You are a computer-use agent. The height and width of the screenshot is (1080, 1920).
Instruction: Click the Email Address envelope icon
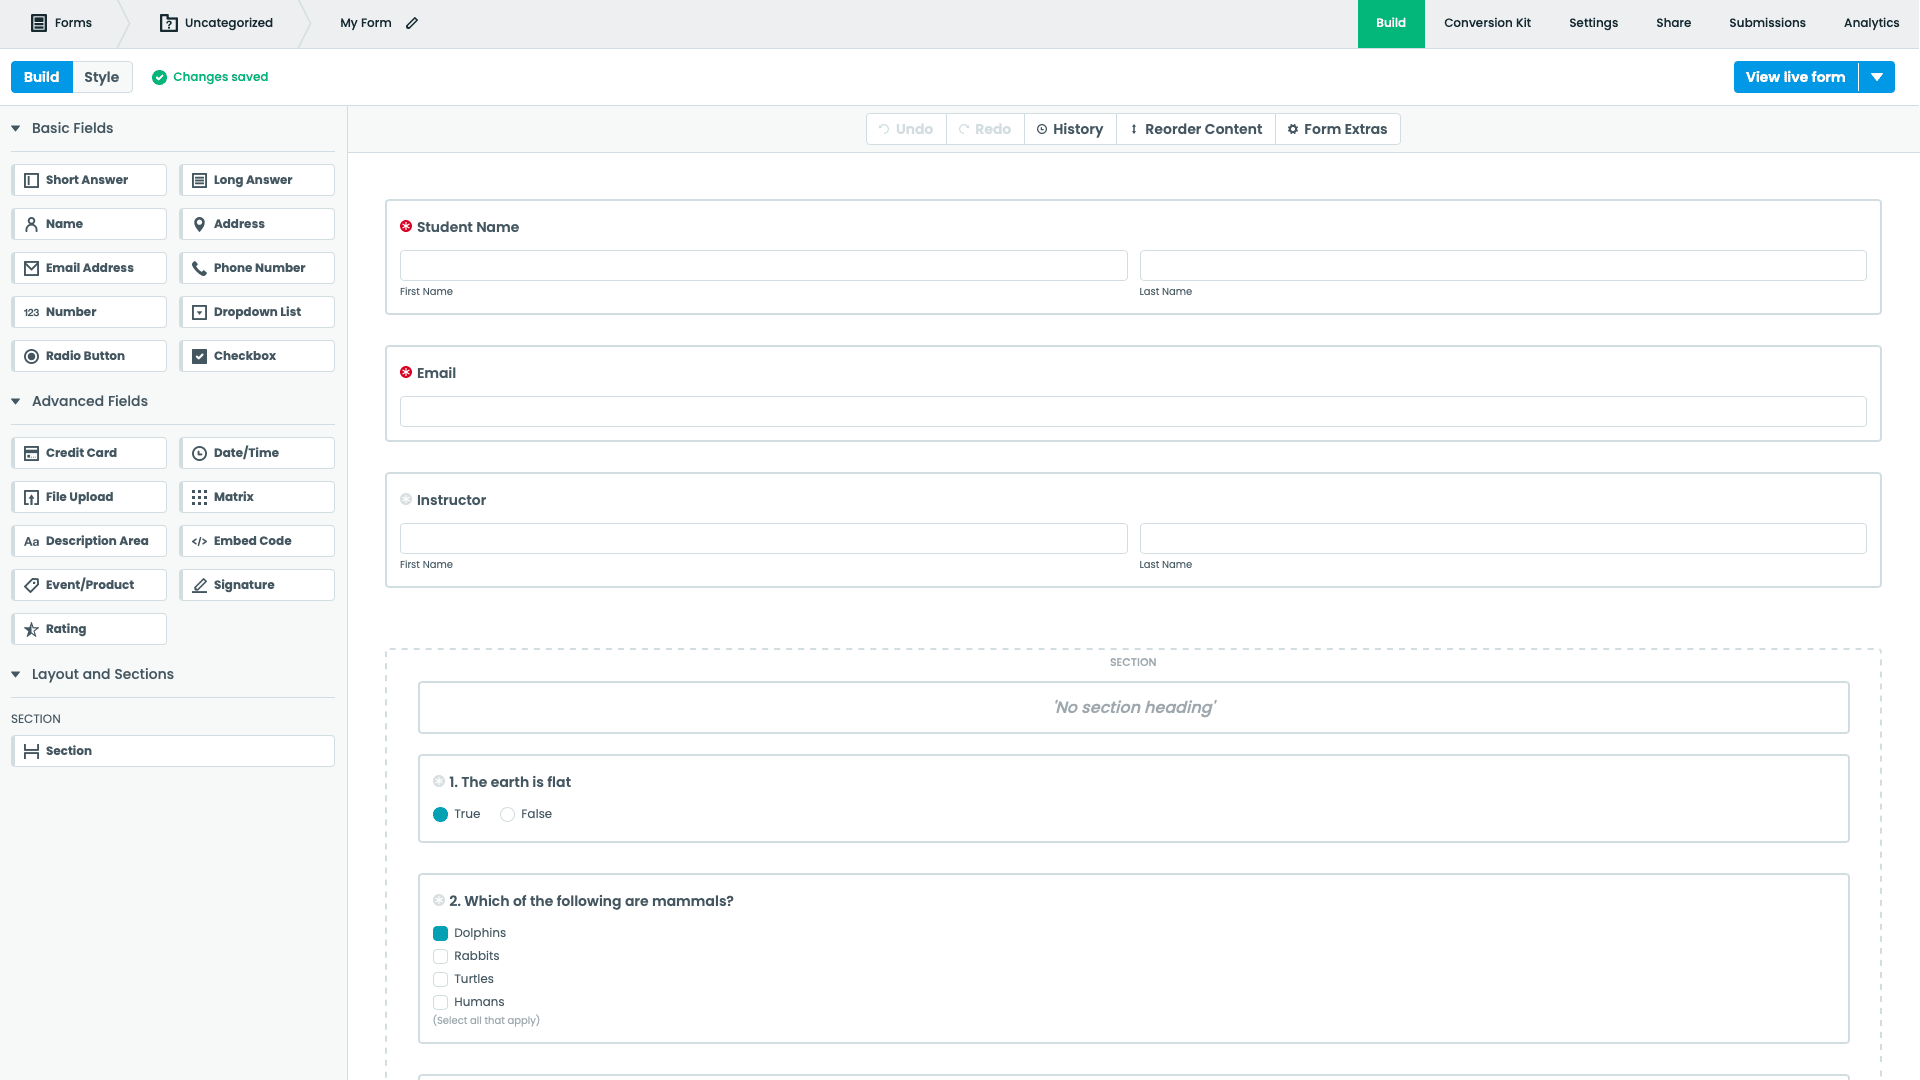pos(31,268)
